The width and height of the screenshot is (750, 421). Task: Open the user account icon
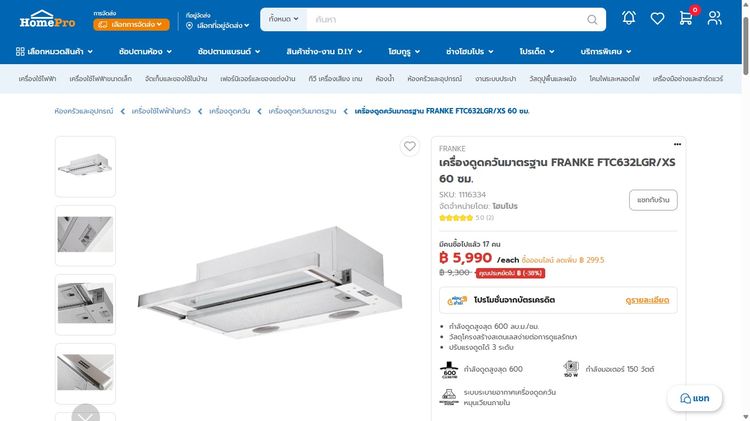pyautogui.click(x=715, y=18)
